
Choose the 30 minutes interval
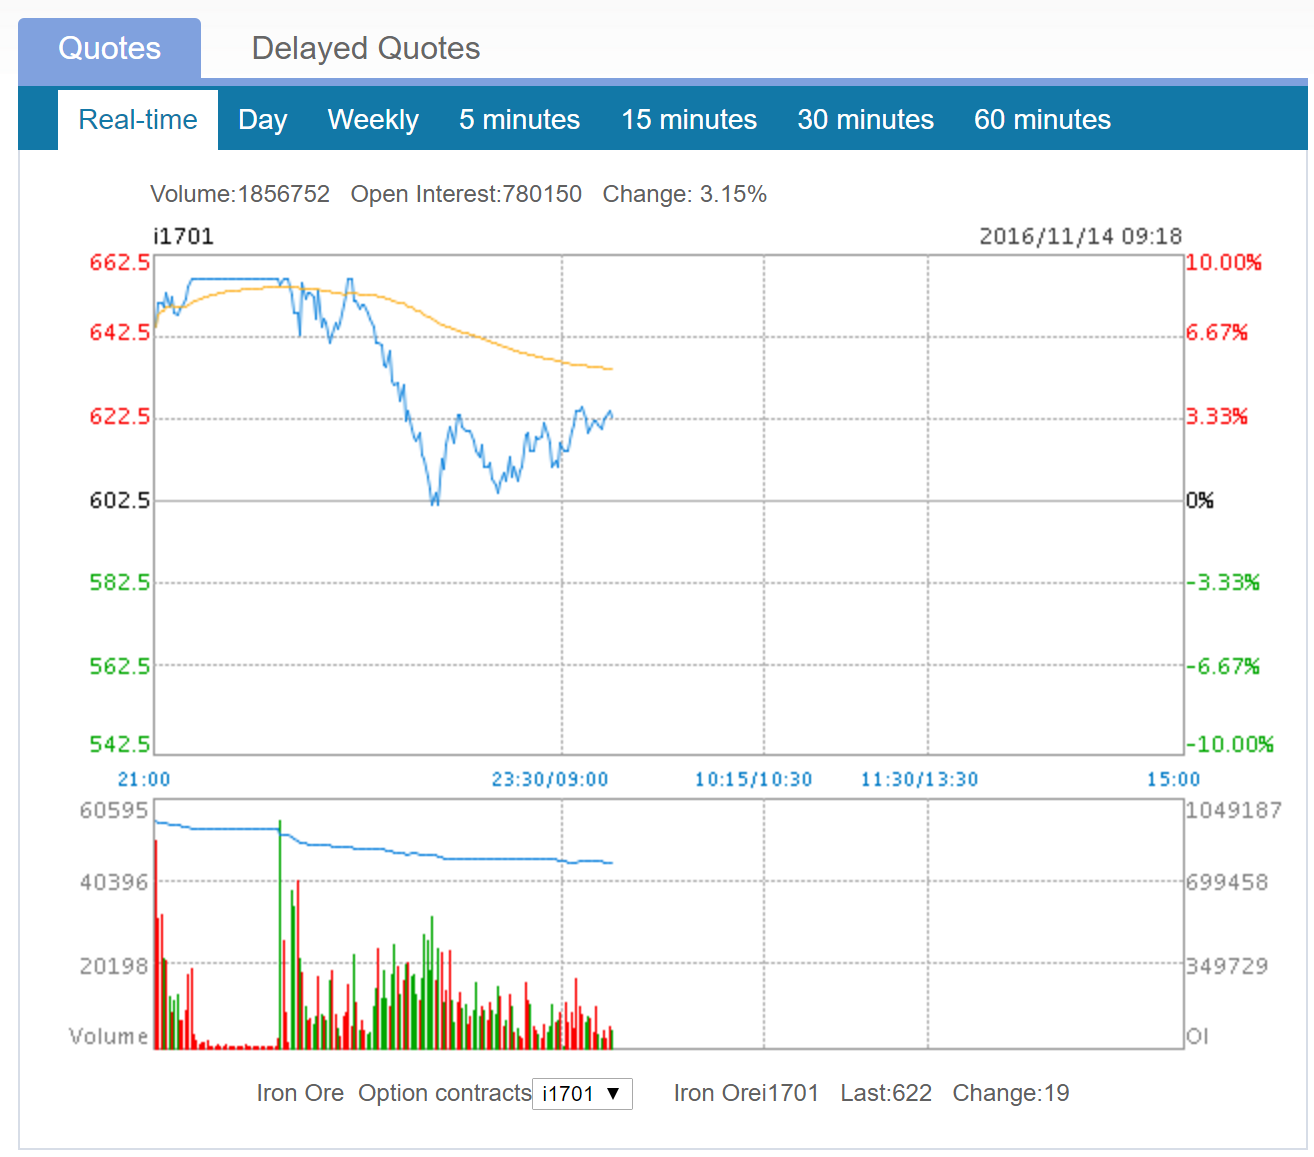pyautogui.click(x=865, y=120)
